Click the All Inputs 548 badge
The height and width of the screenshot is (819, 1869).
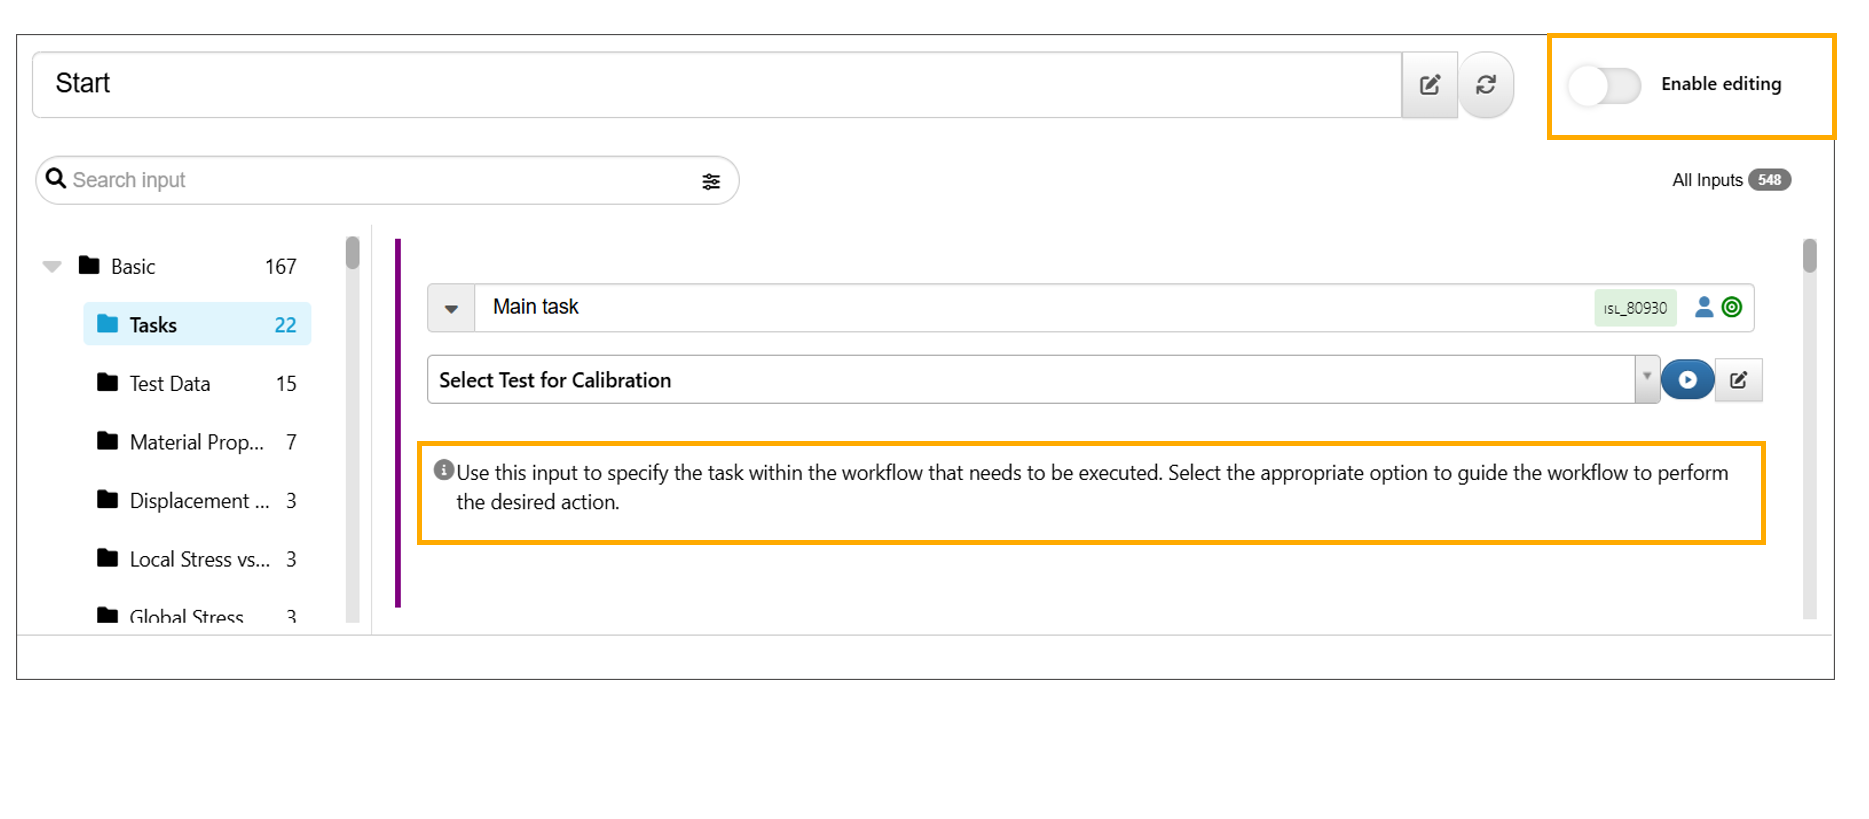click(x=1768, y=180)
